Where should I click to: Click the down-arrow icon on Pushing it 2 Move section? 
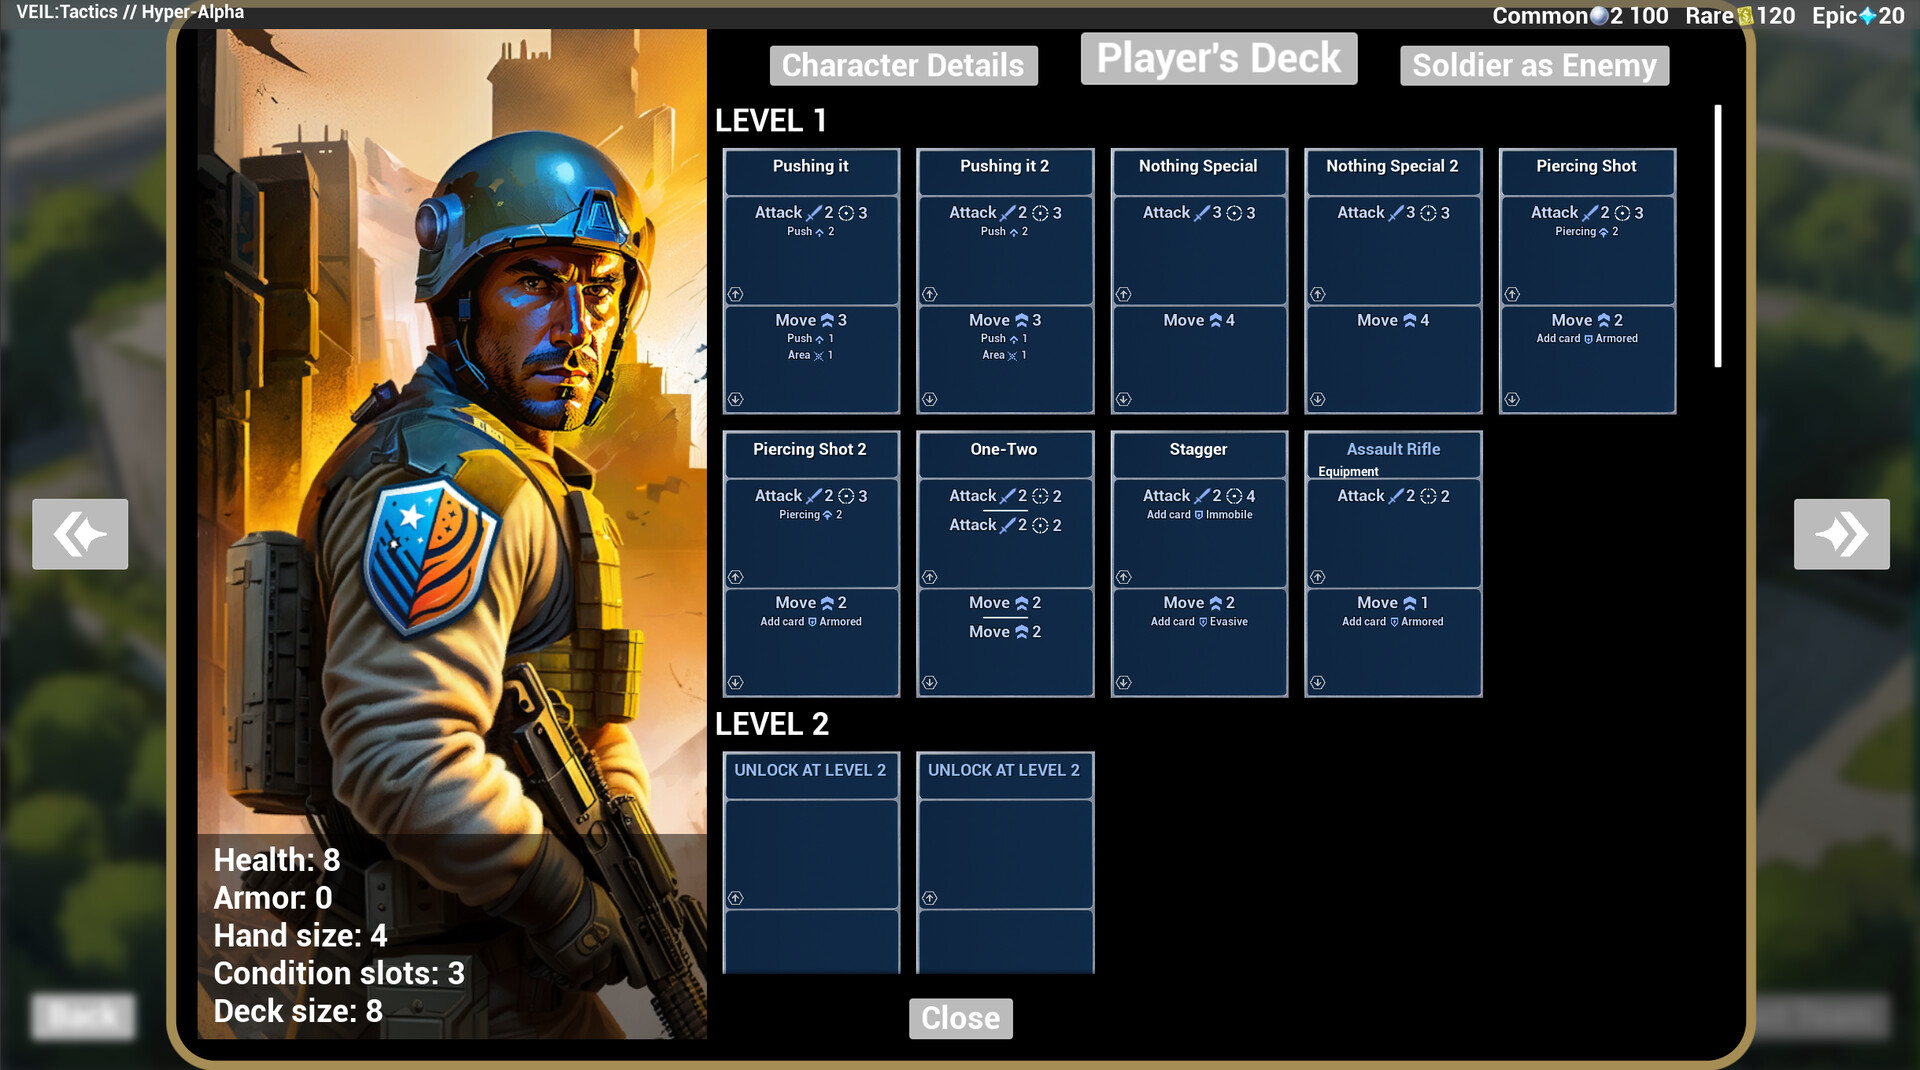pyautogui.click(x=929, y=399)
